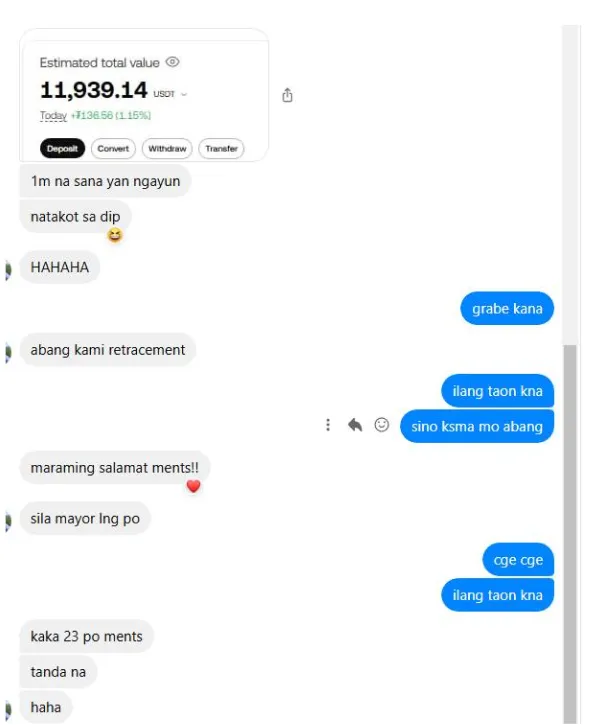Click the Convert button in the wallet image
The width and height of the screenshot is (596, 725).
coord(113,148)
